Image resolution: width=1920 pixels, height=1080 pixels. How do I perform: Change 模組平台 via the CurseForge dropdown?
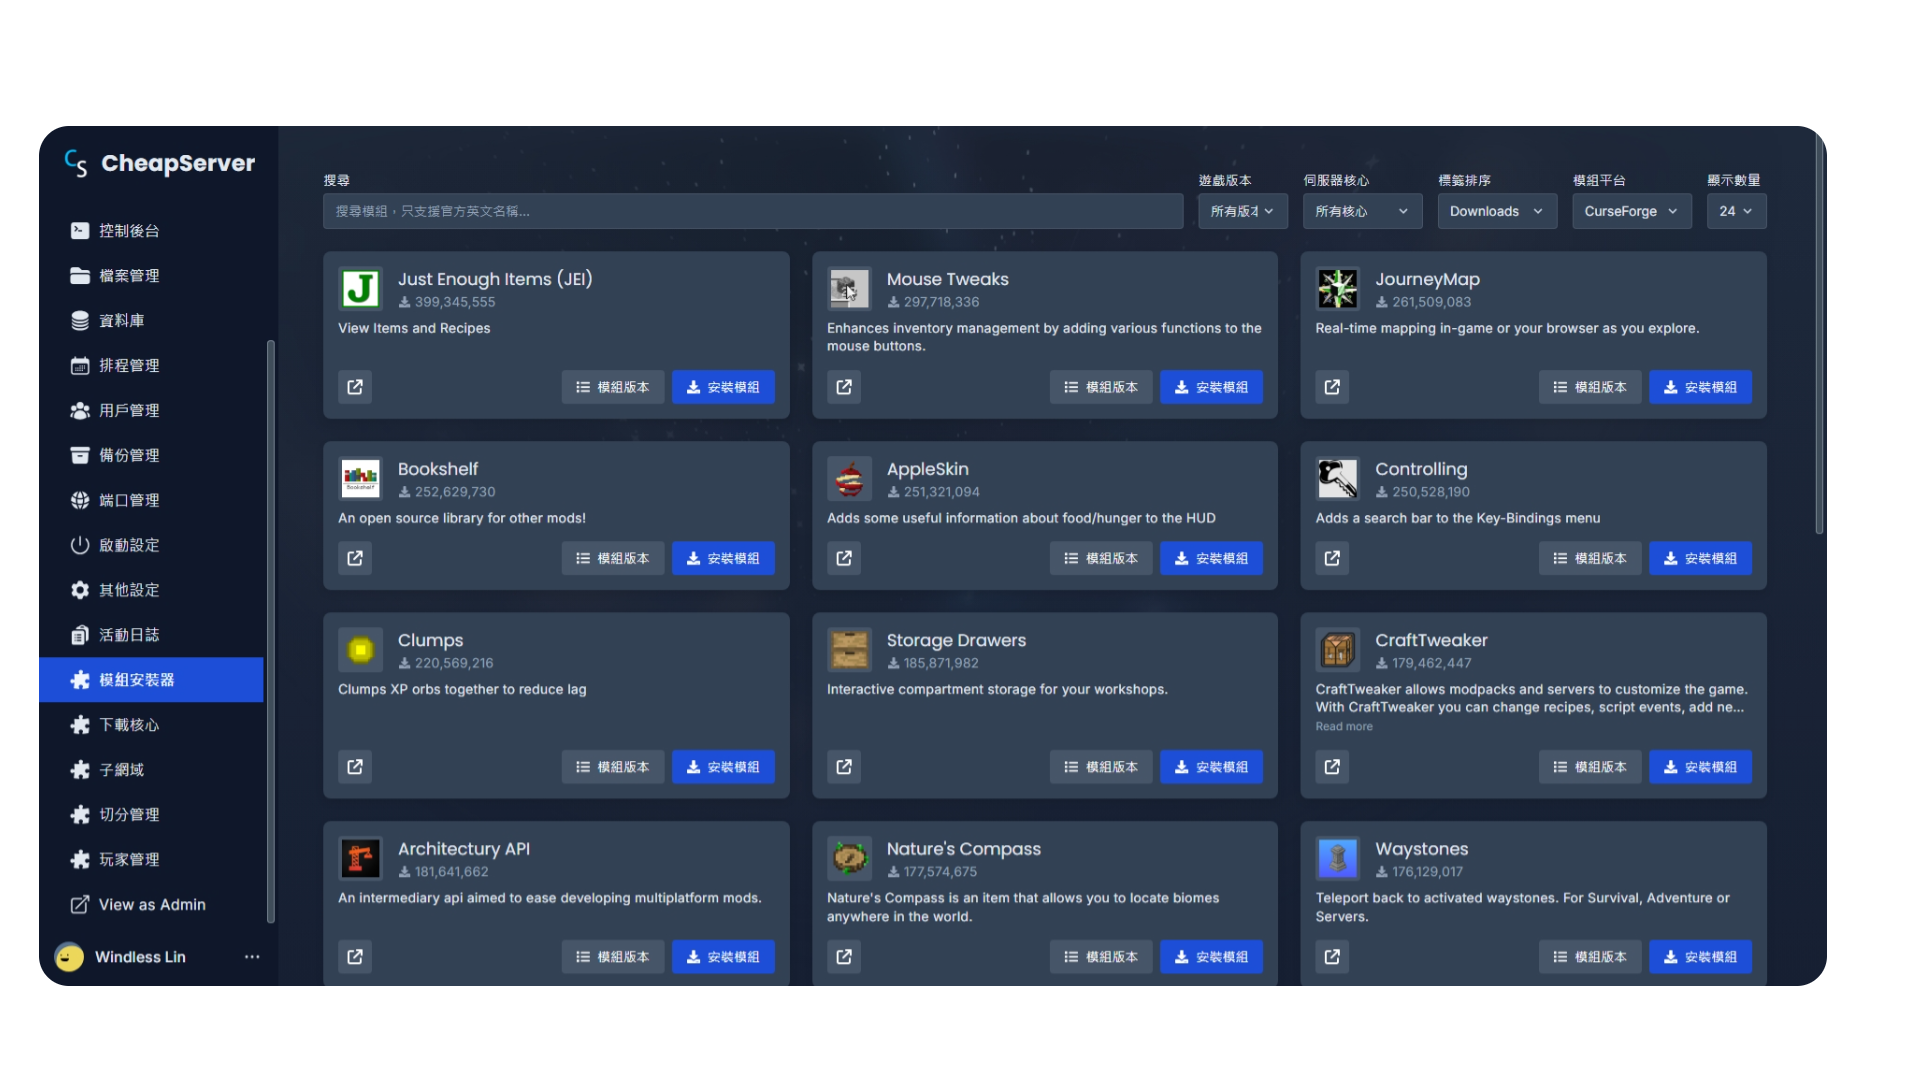[1631, 211]
